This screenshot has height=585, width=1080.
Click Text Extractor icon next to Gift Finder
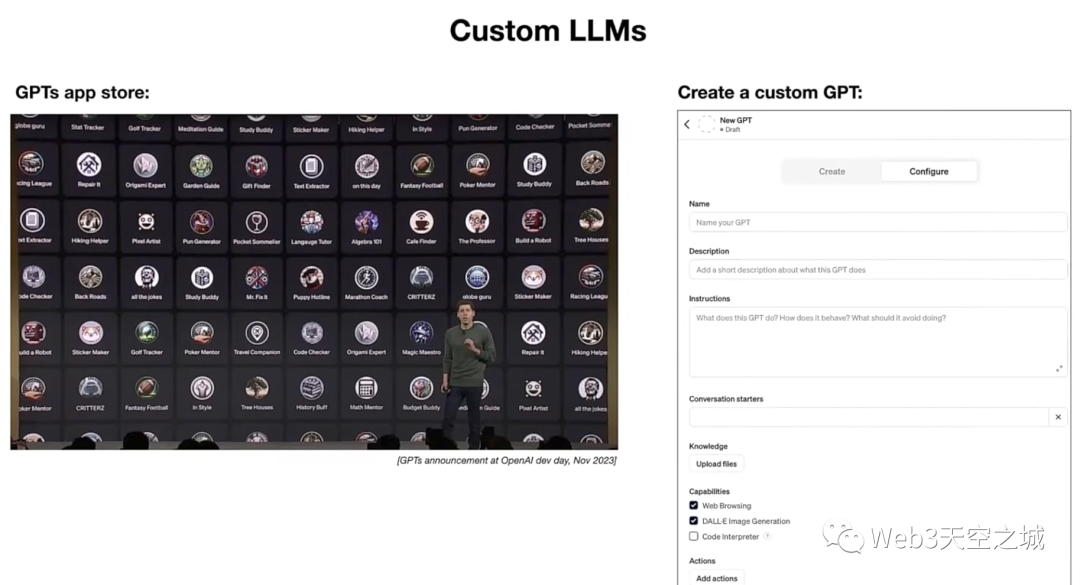[x=311, y=166]
